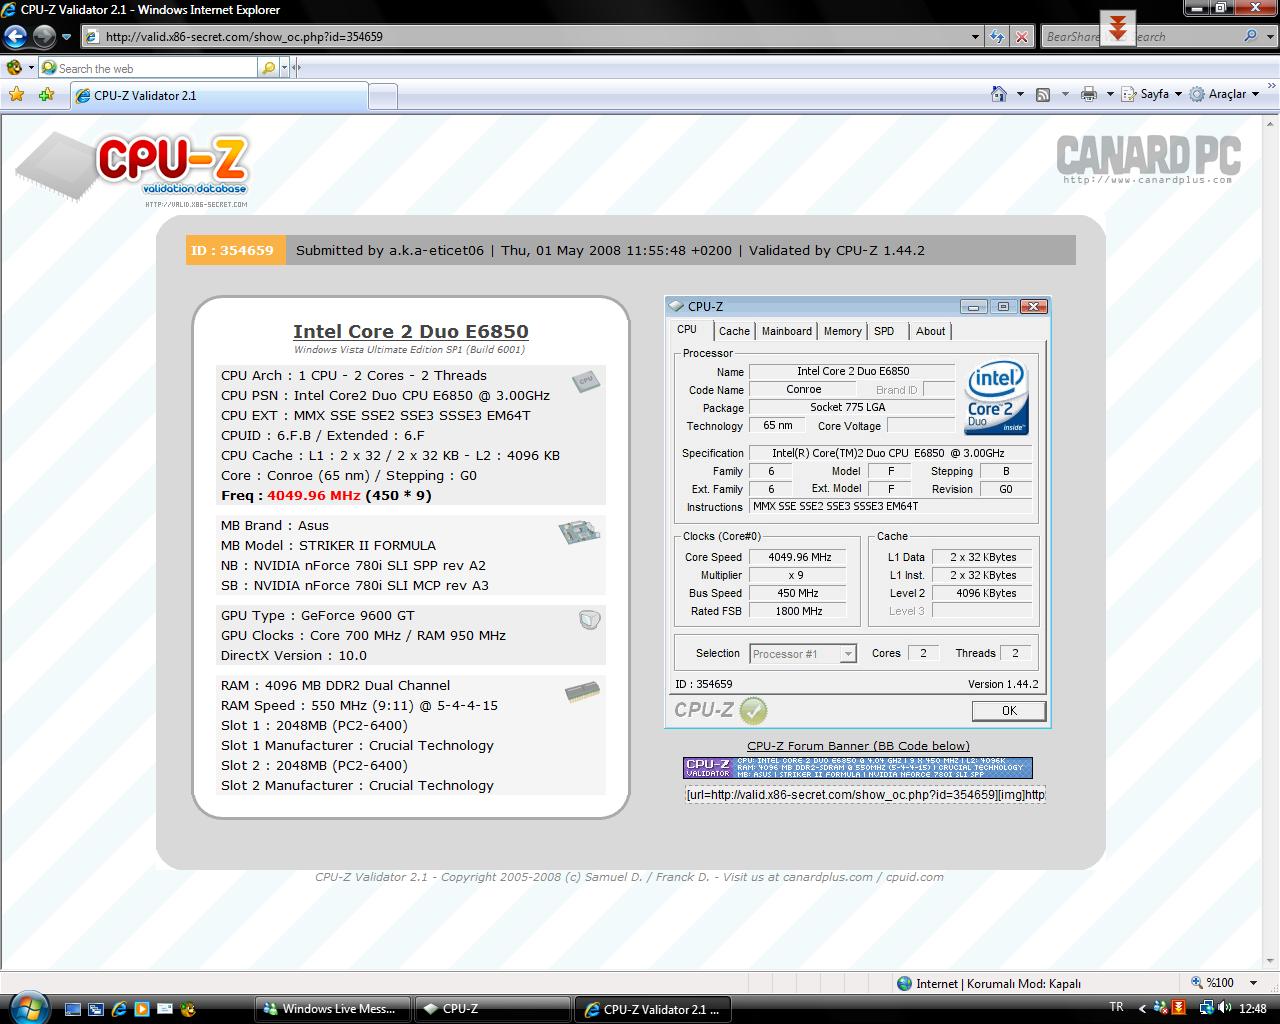Click the orange download arrows overlay icon
Image resolution: width=1280 pixels, height=1024 pixels.
1118,27
